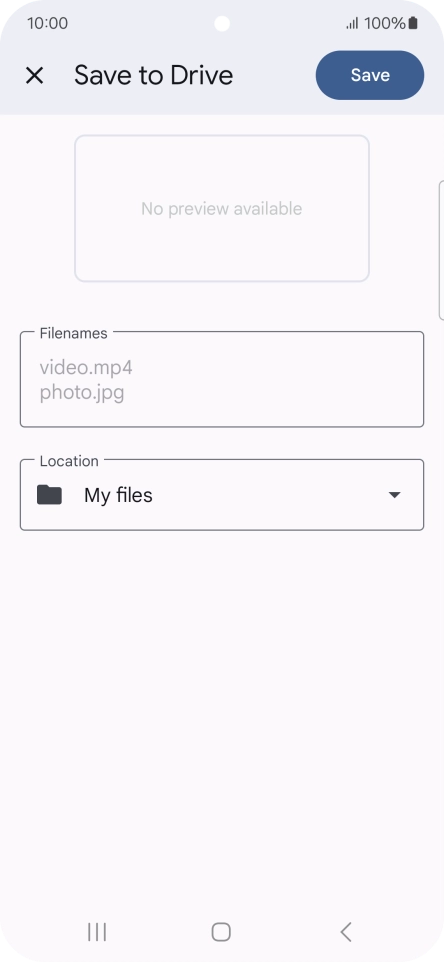The width and height of the screenshot is (444, 962).
Task: Tap the Home navigation button
Action: (x=221, y=932)
